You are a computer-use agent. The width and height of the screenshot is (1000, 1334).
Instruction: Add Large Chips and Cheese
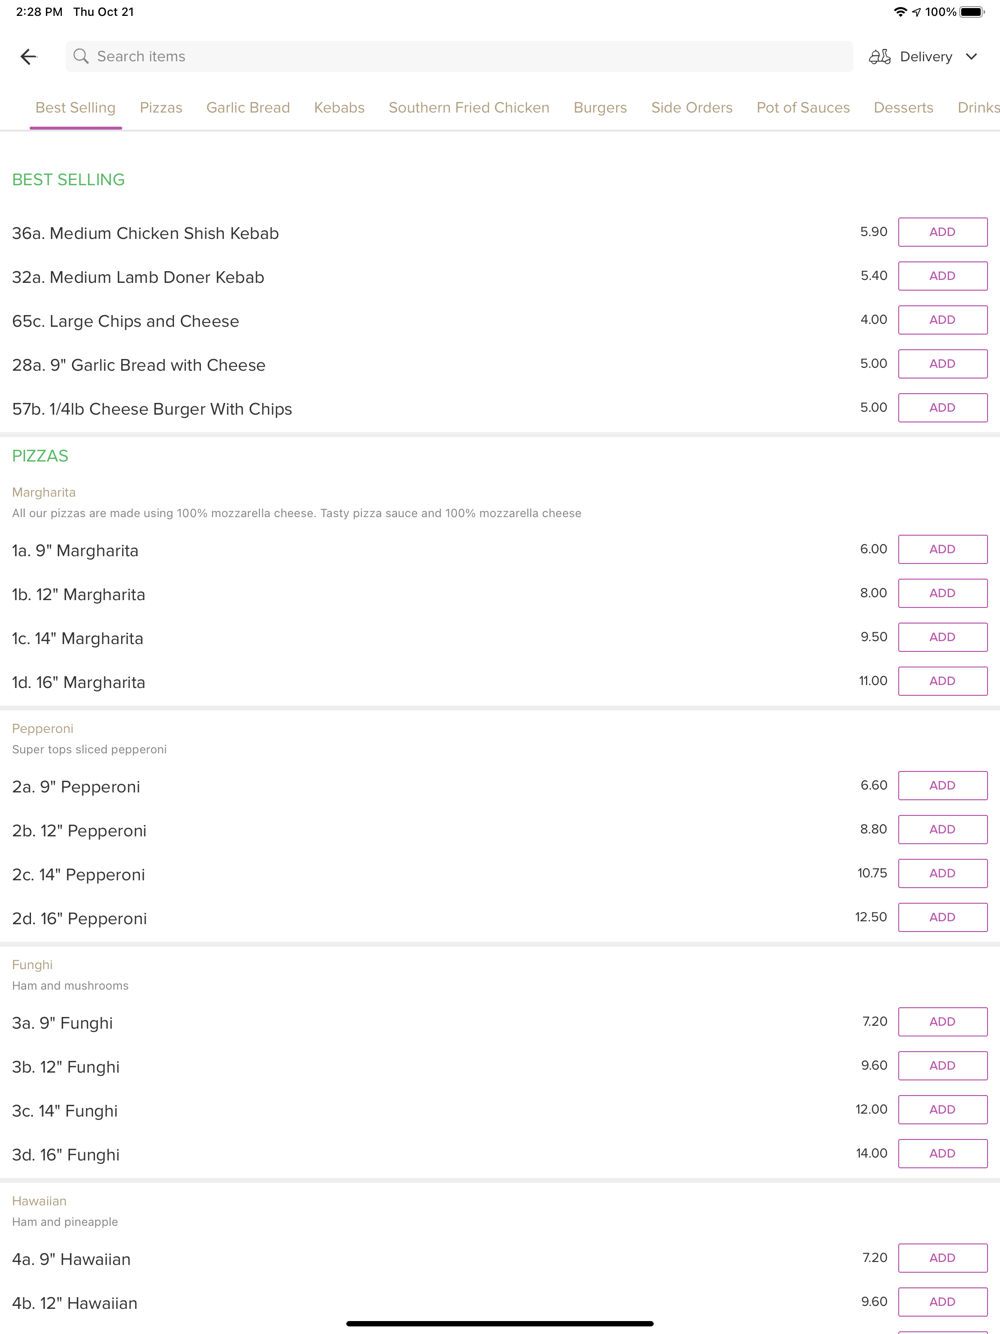click(x=942, y=320)
